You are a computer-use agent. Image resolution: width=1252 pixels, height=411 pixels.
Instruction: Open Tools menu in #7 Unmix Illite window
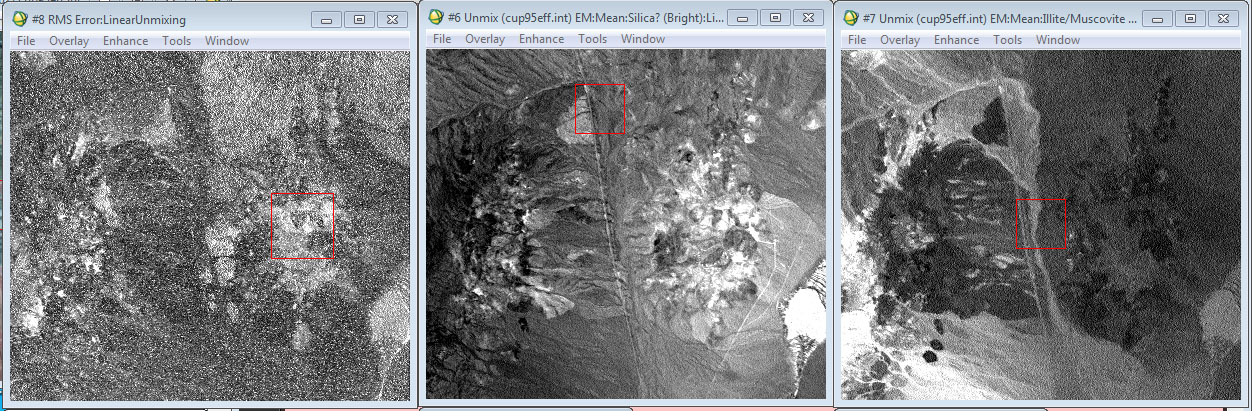click(1007, 40)
